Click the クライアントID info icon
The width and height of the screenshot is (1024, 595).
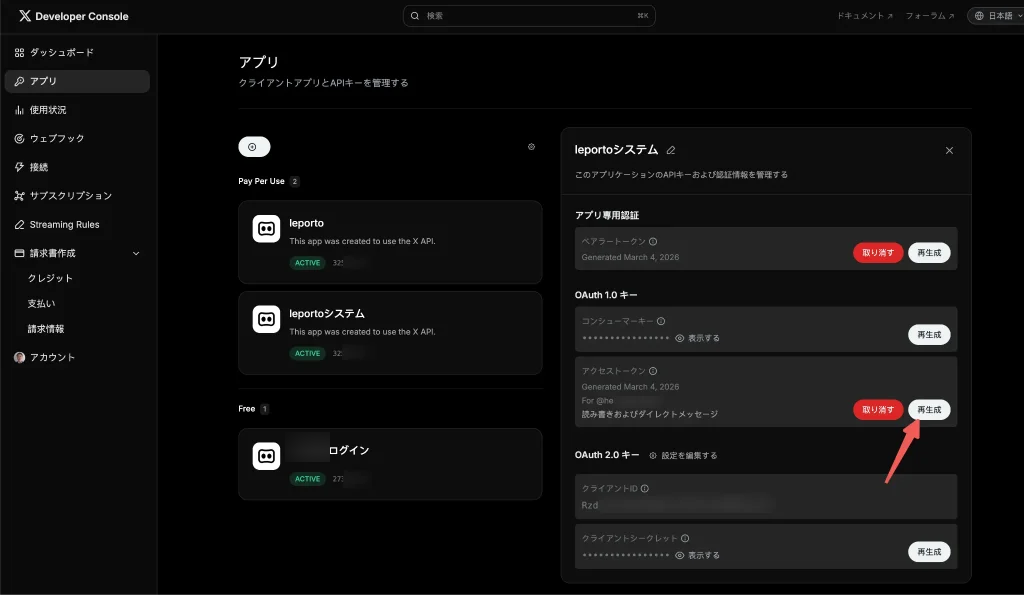(x=645, y=489)
